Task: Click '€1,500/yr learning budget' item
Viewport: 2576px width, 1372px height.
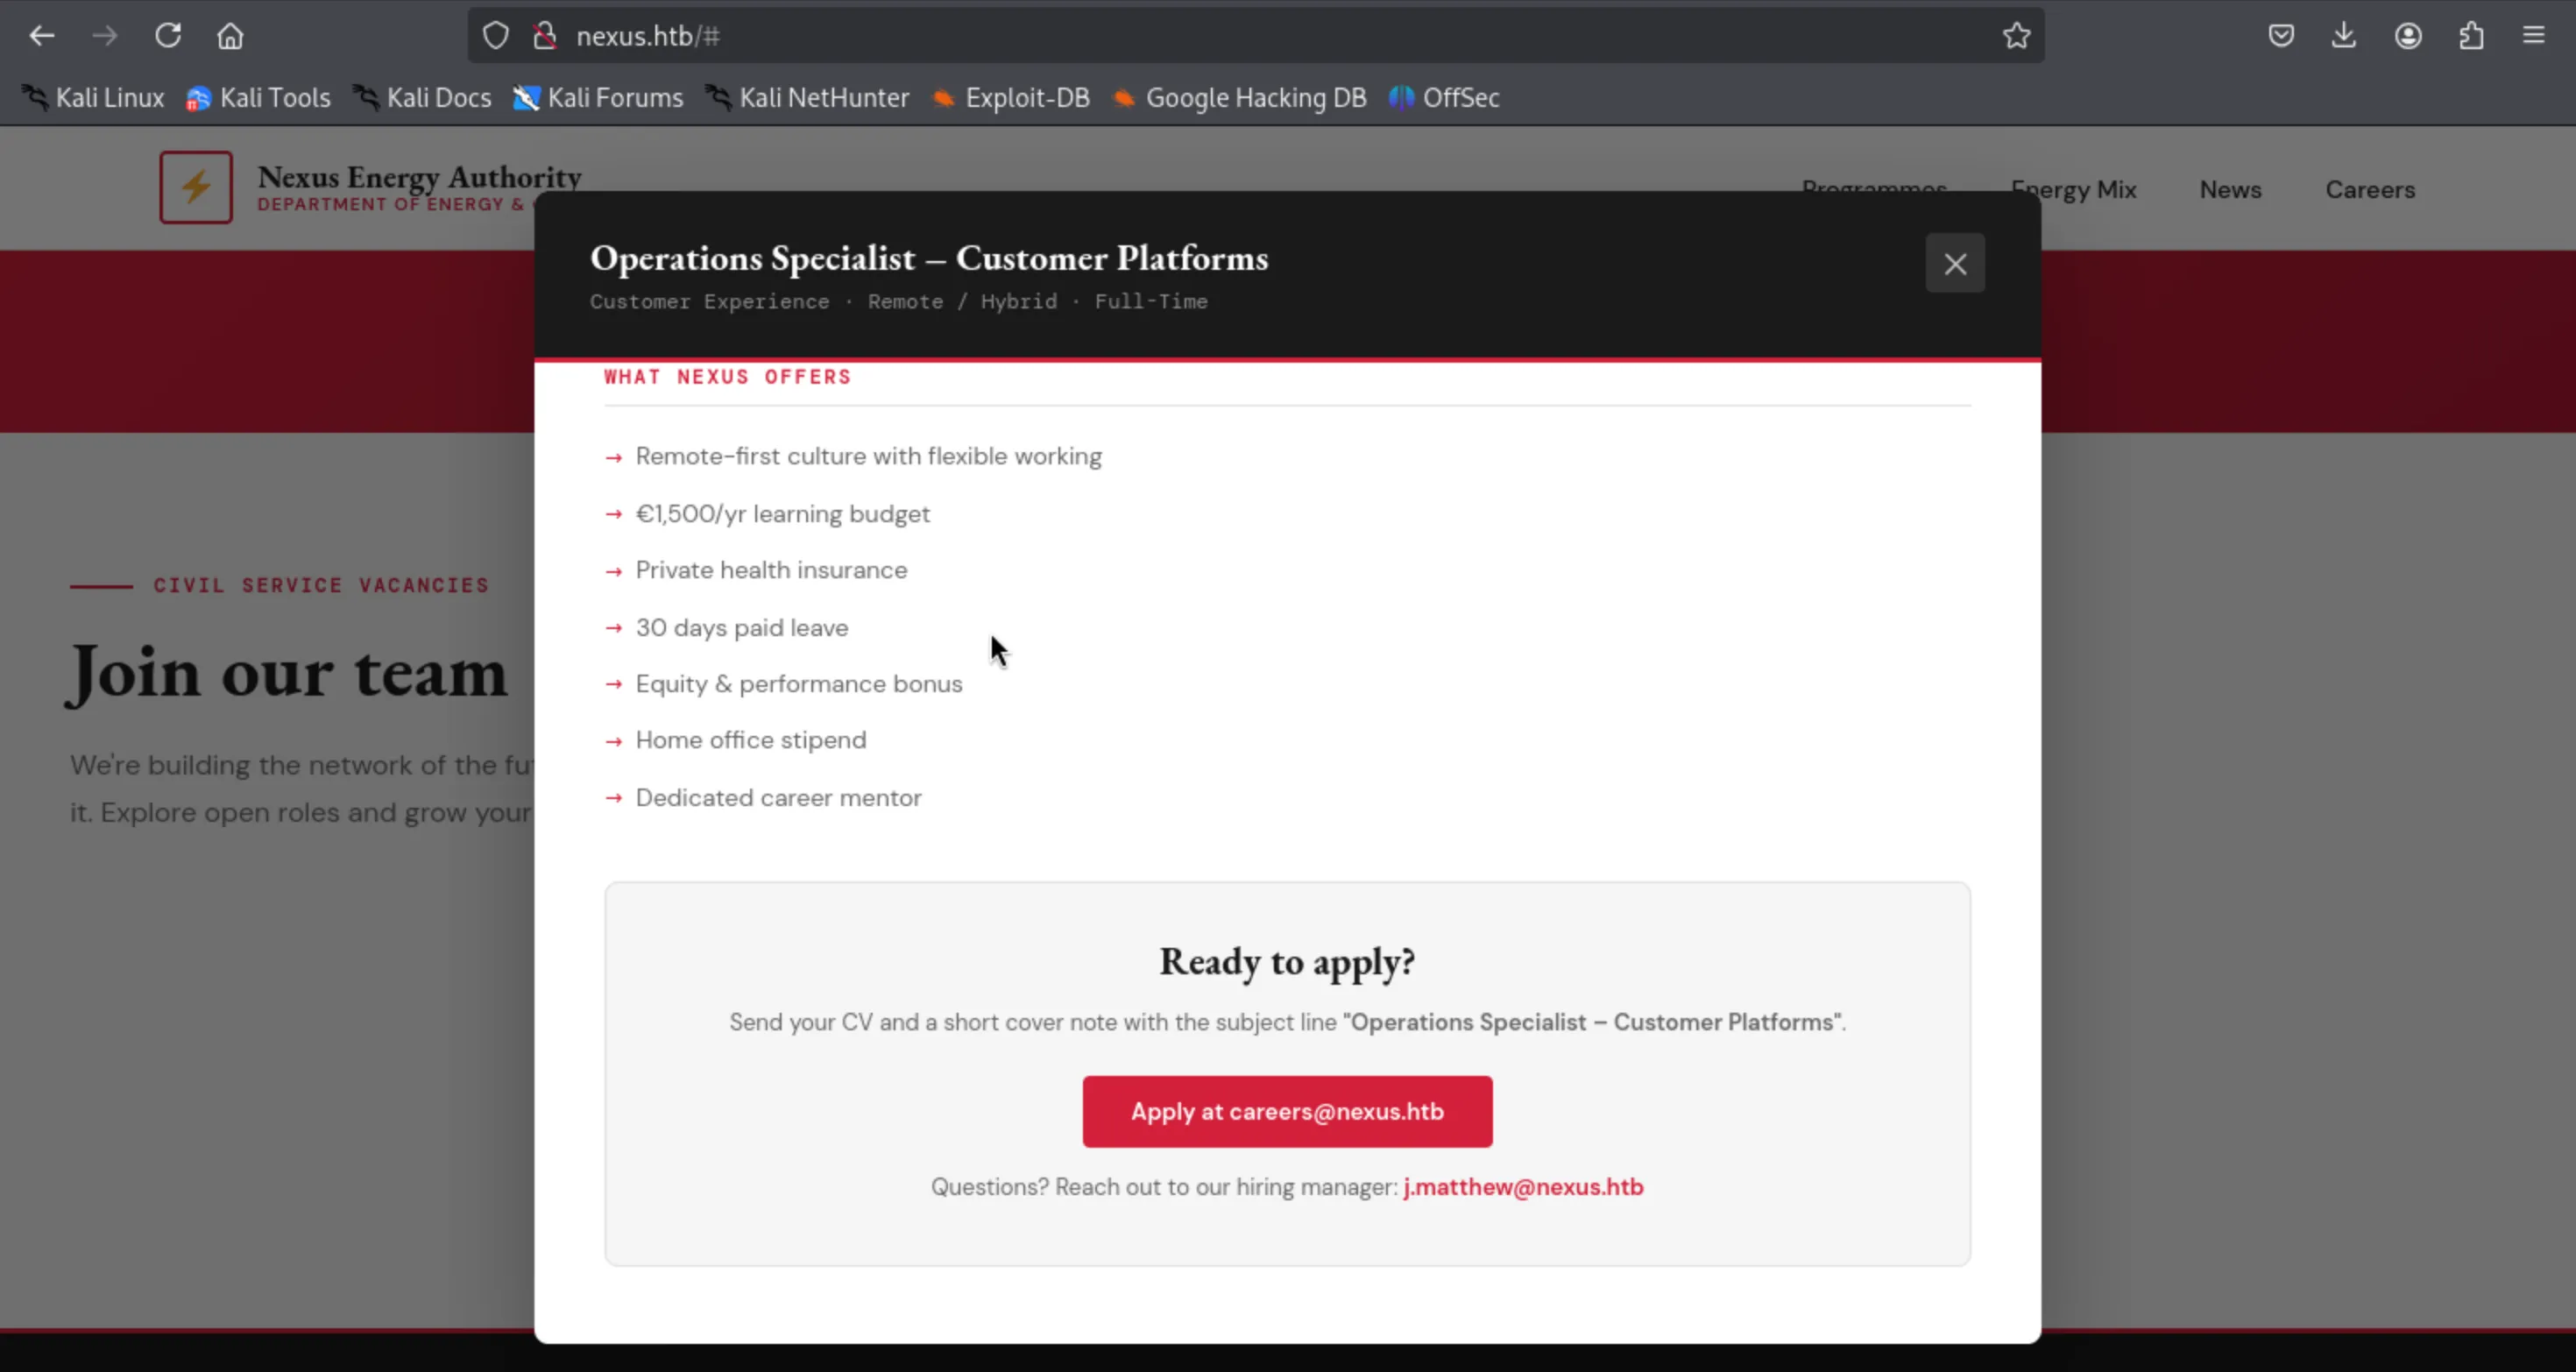Action: (x=782, y=514)
